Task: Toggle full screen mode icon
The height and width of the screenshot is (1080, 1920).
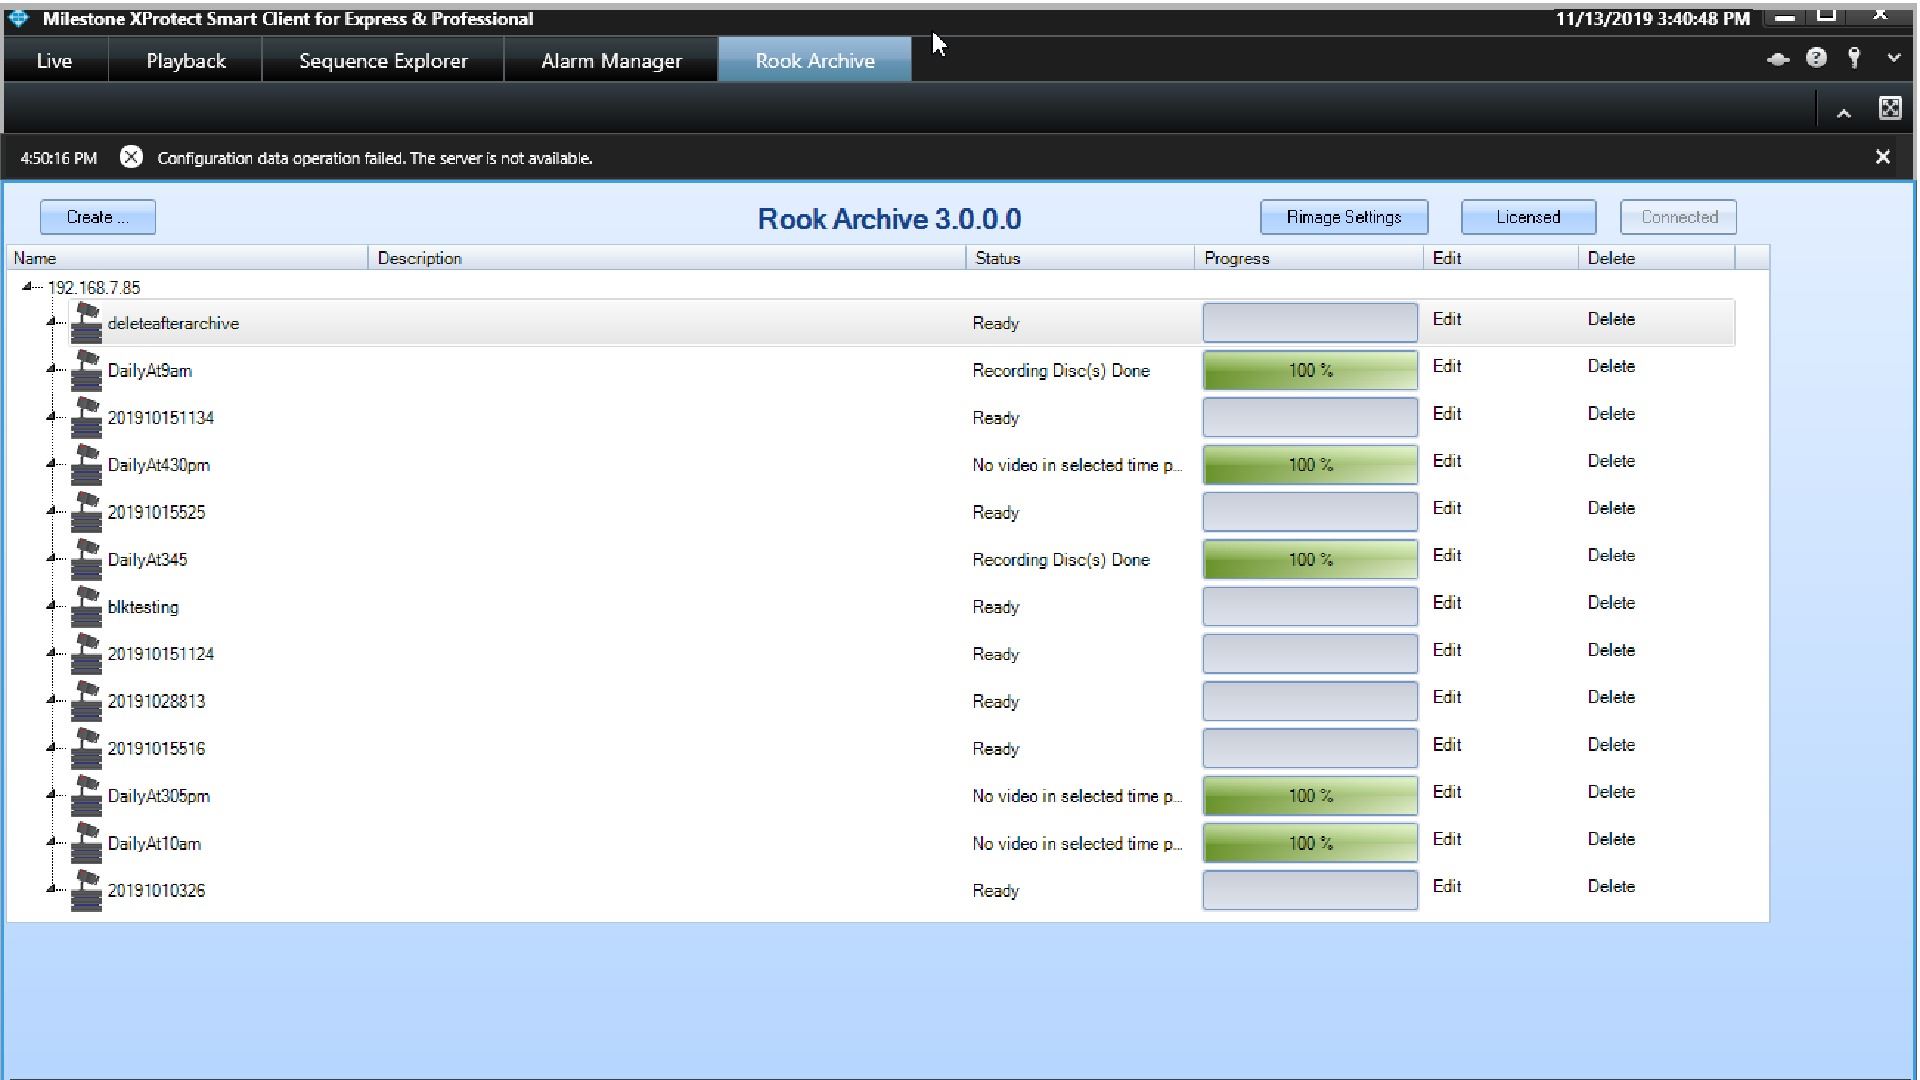Action: [x=1890, y=108]
